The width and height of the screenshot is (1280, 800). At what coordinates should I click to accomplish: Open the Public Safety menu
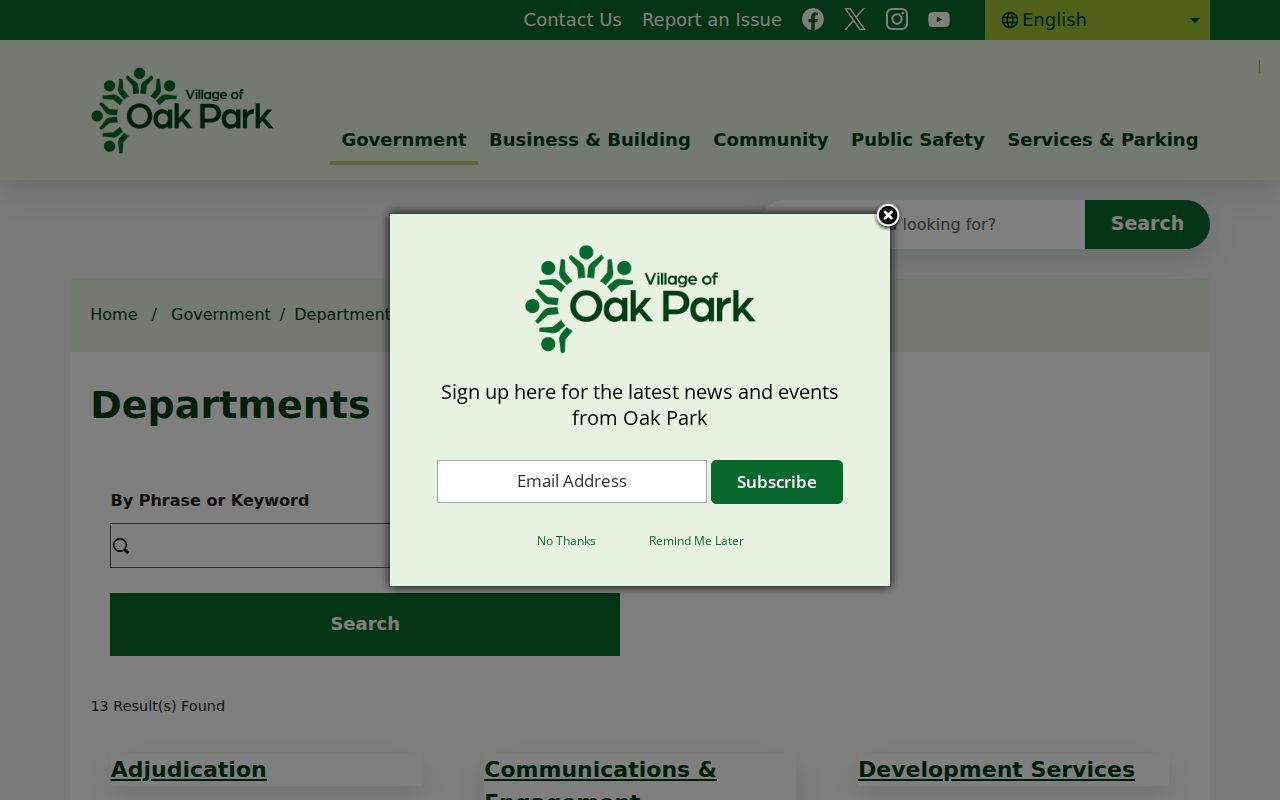(x=918, y=140)
